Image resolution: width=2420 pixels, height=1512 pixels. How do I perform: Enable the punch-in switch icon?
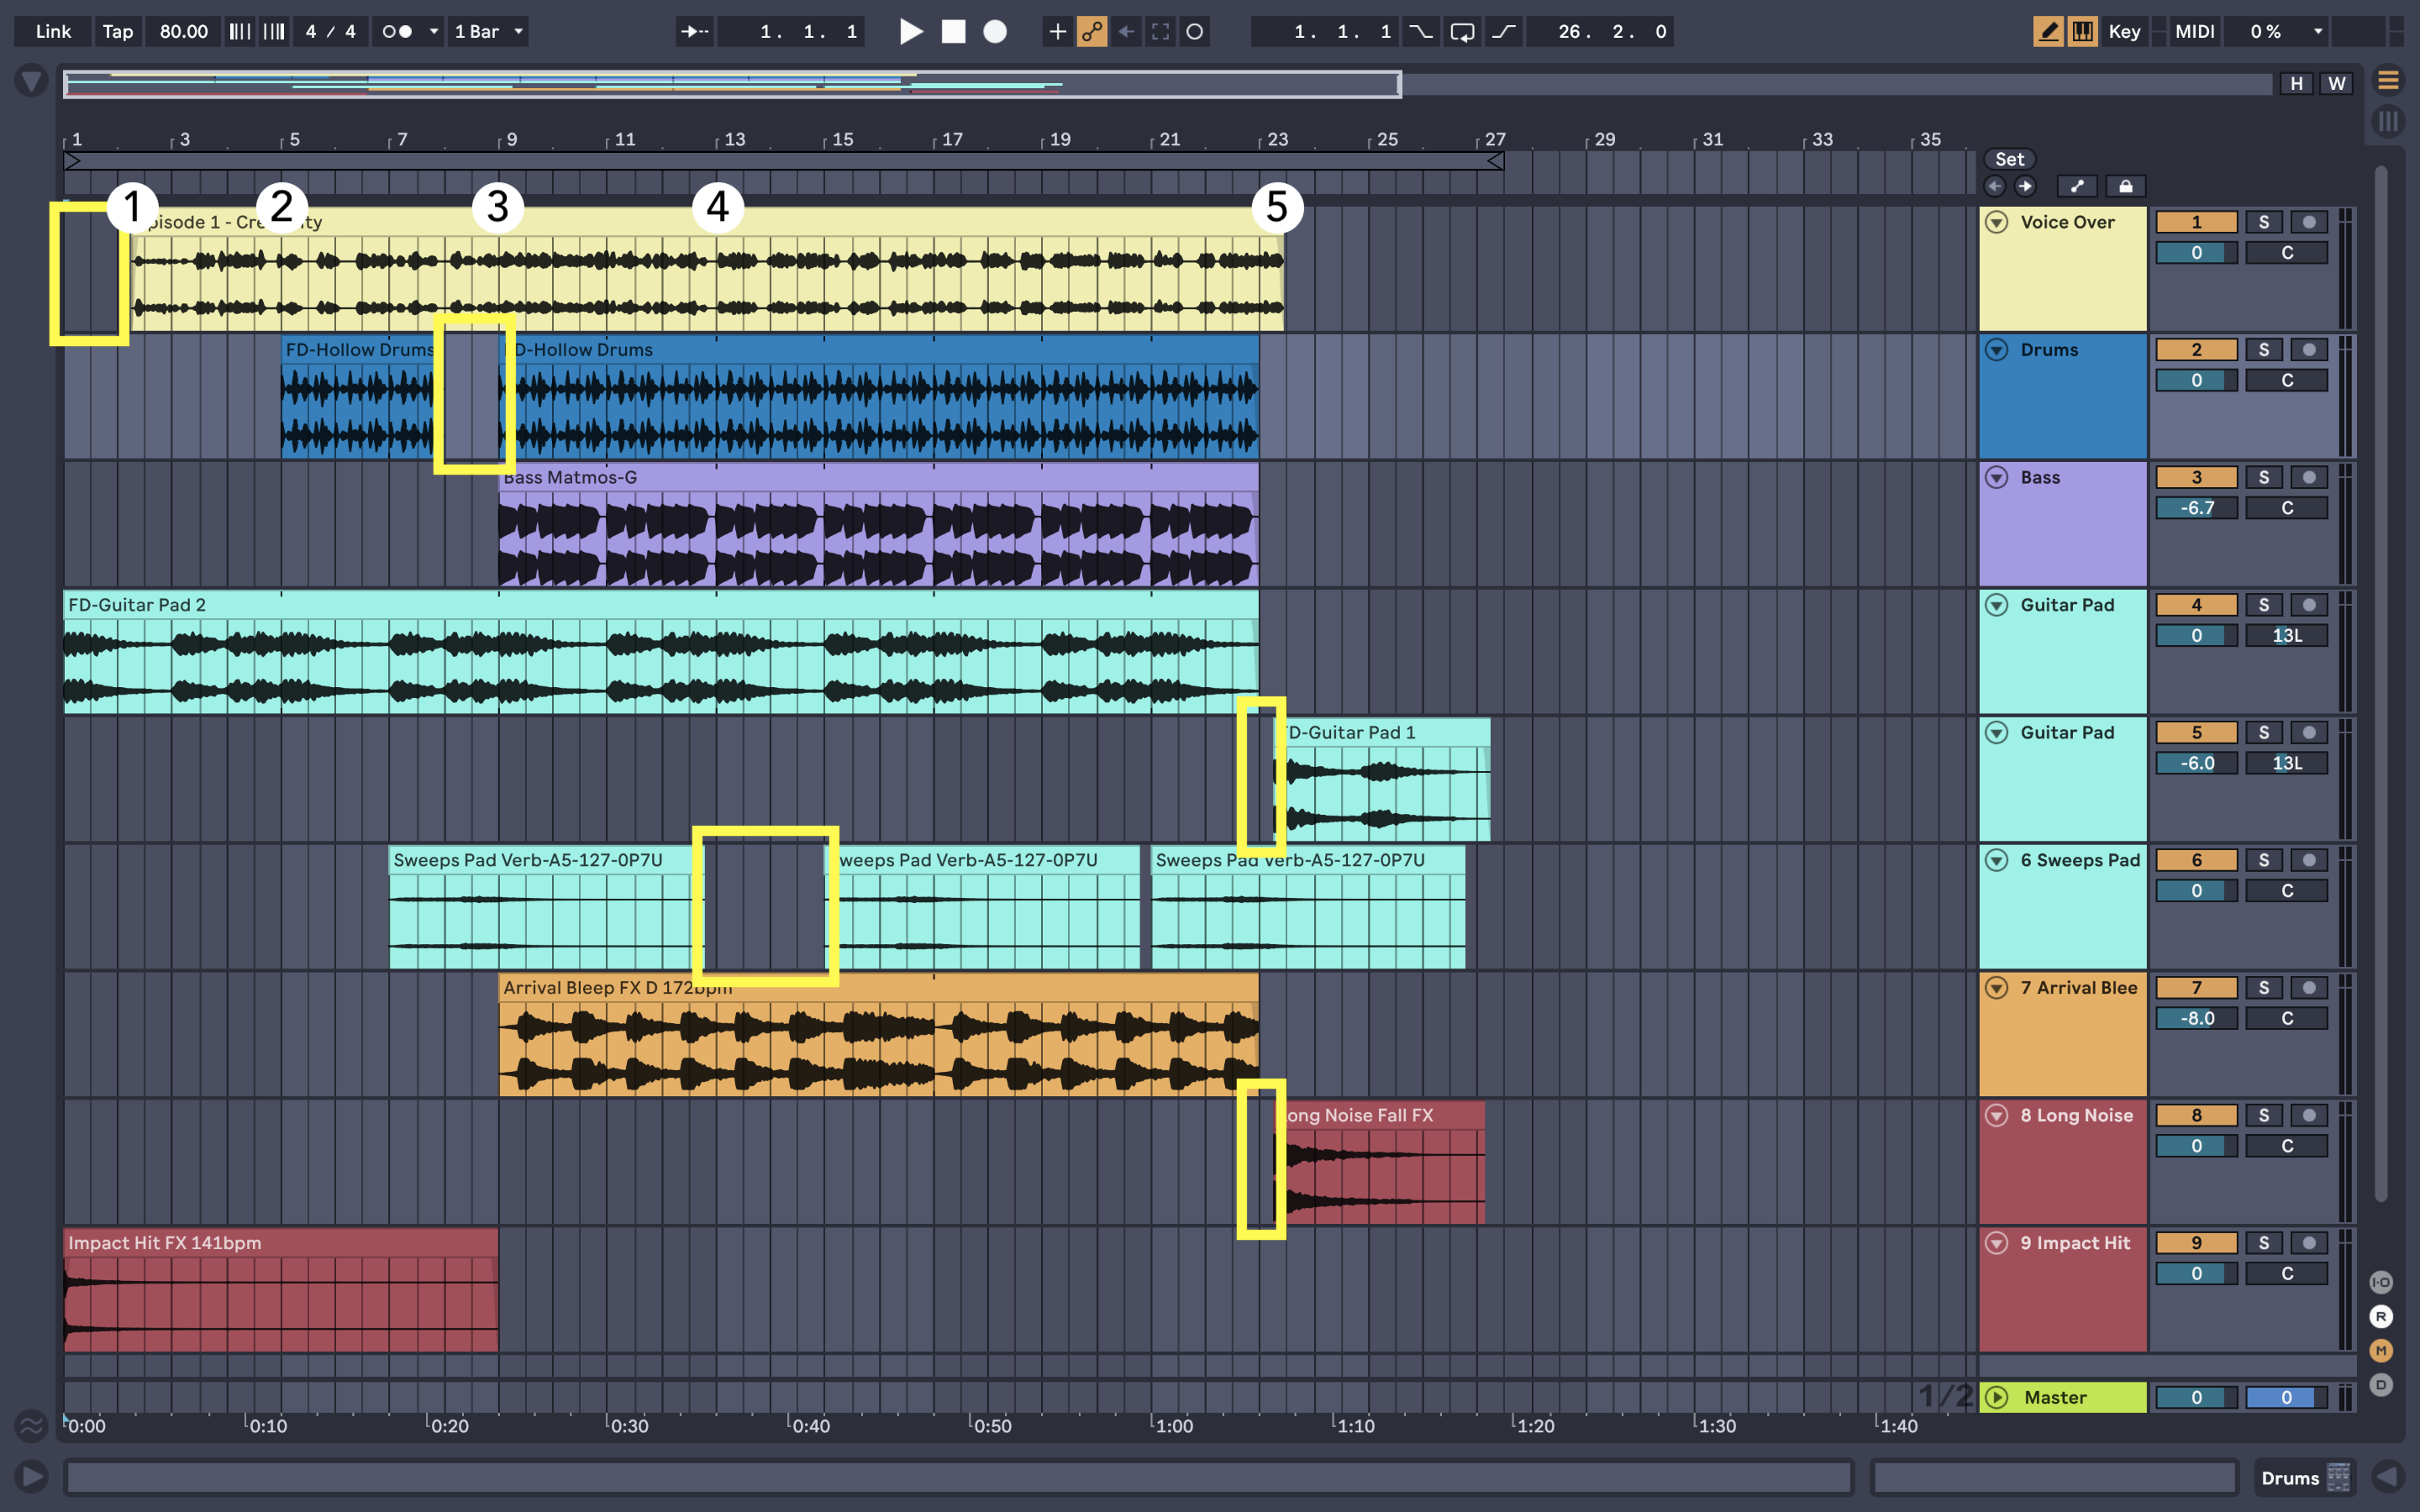point(1419,31)
